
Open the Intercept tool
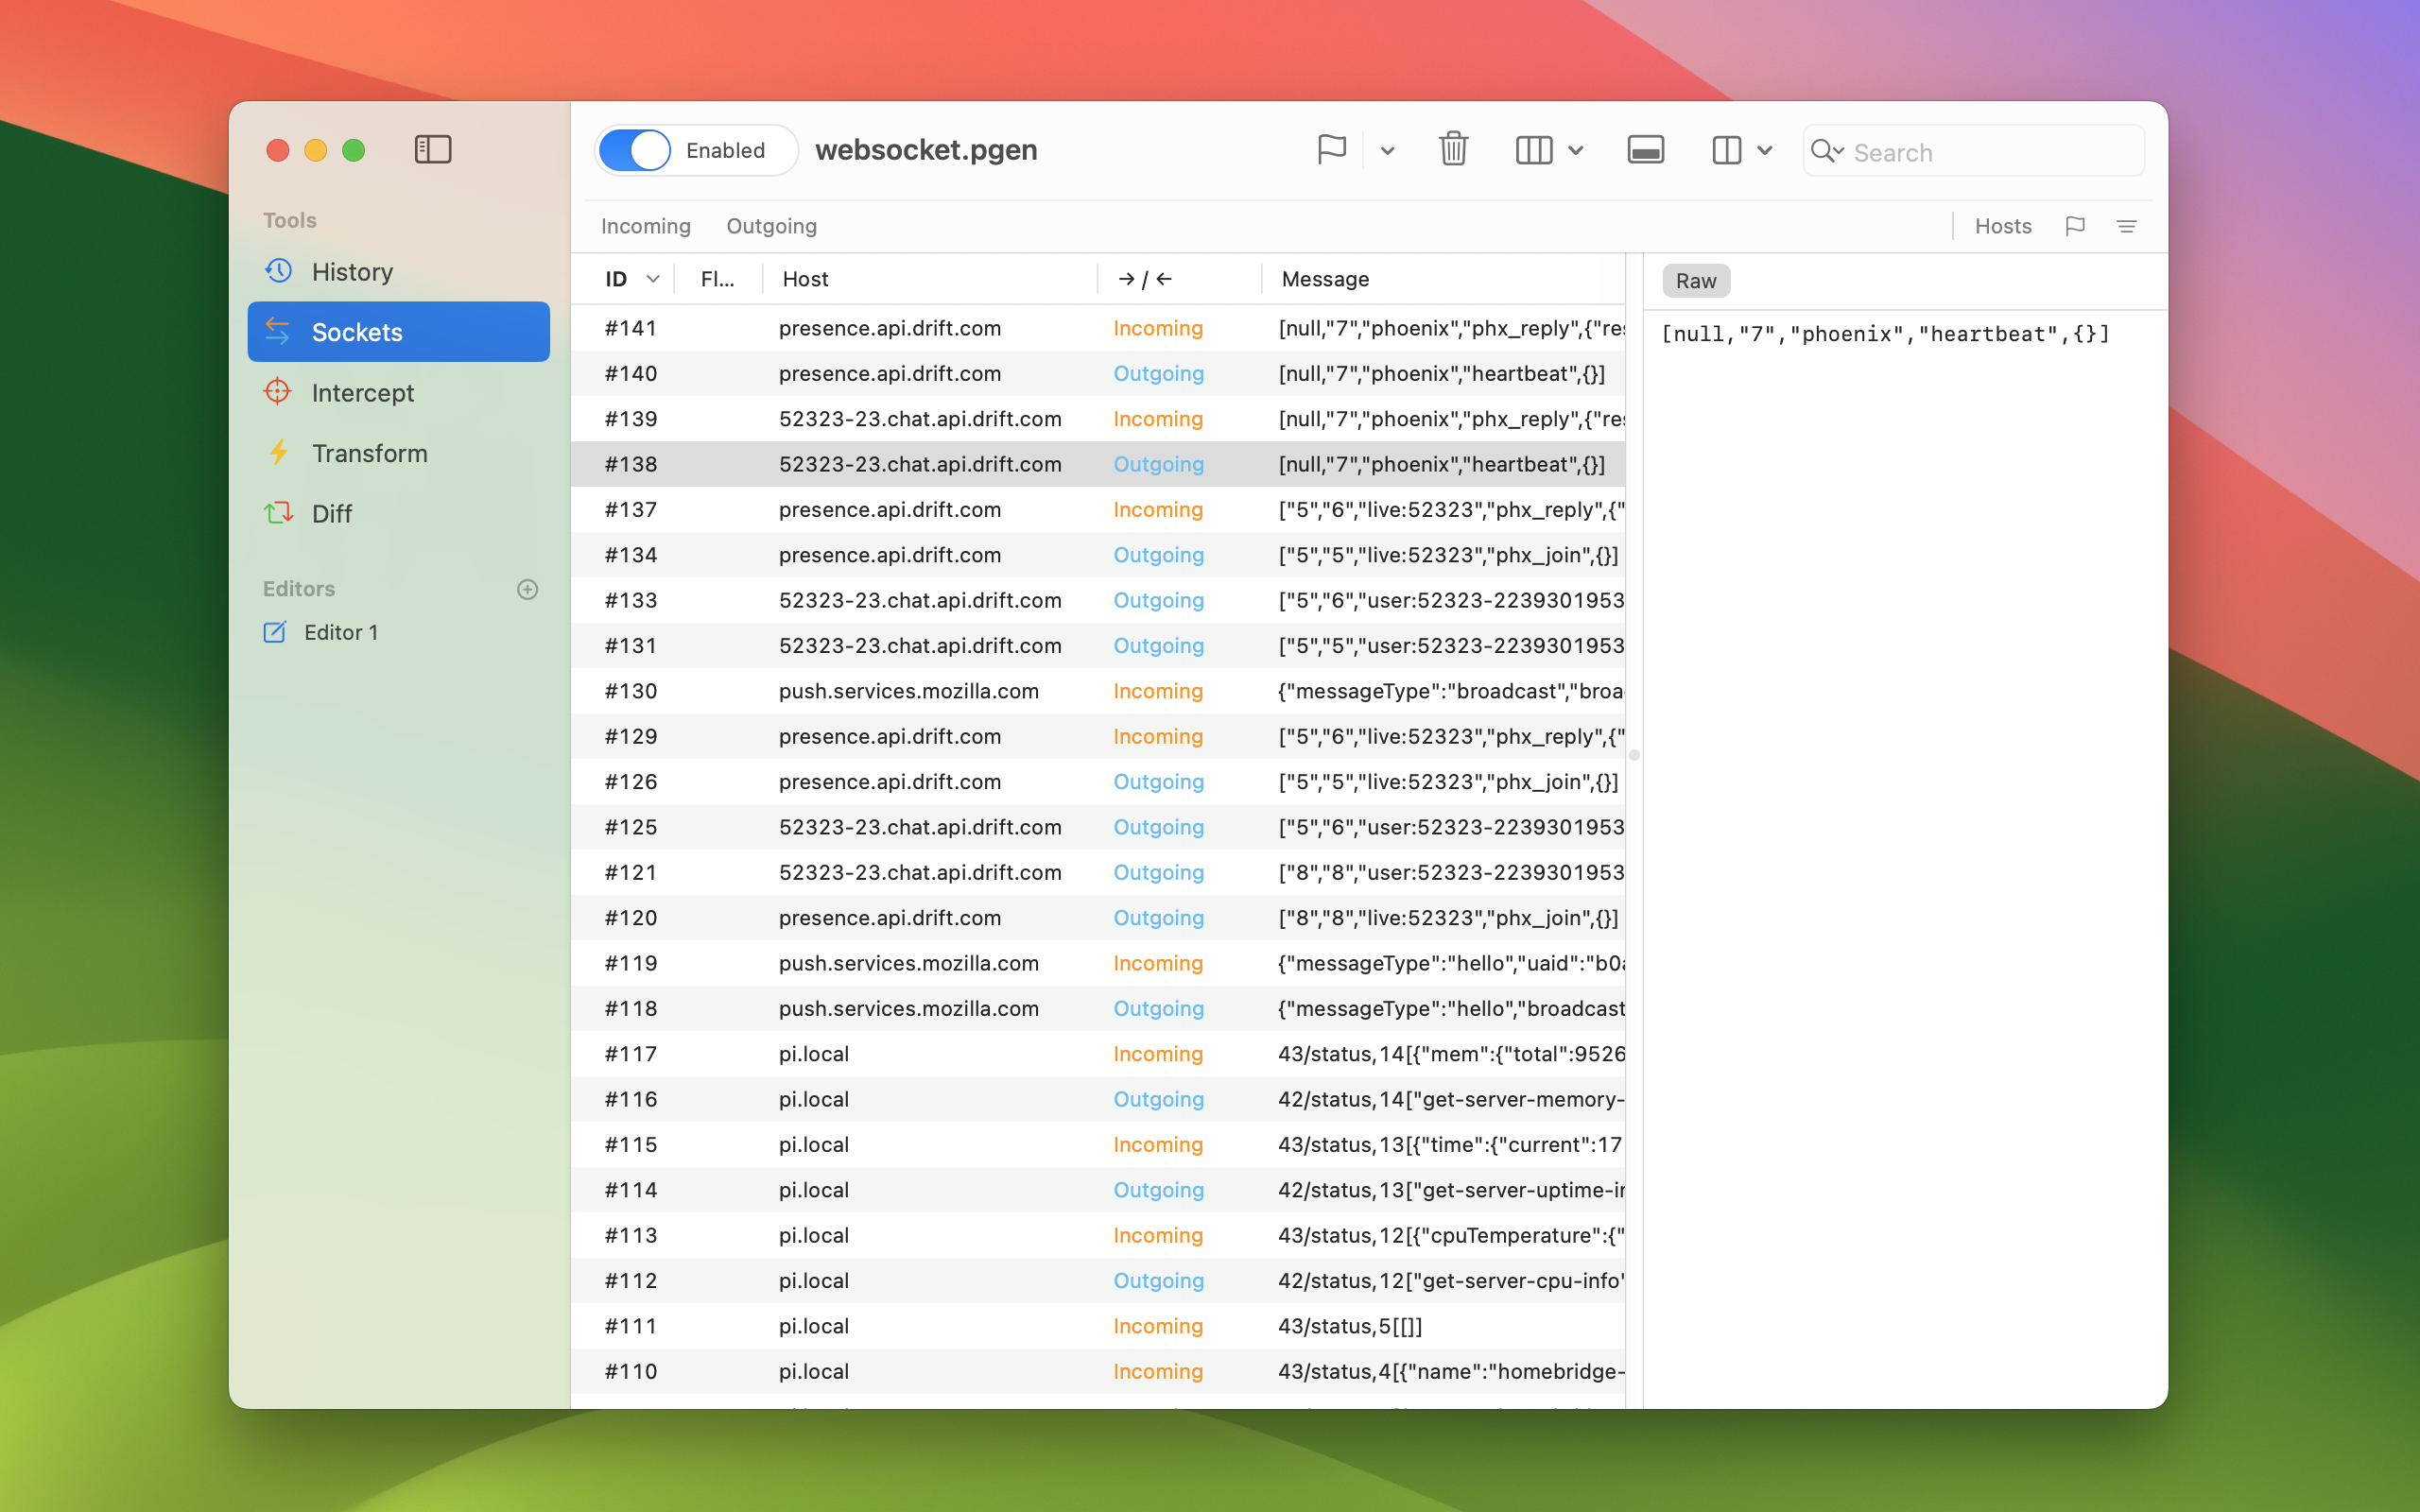pos(398,392)
